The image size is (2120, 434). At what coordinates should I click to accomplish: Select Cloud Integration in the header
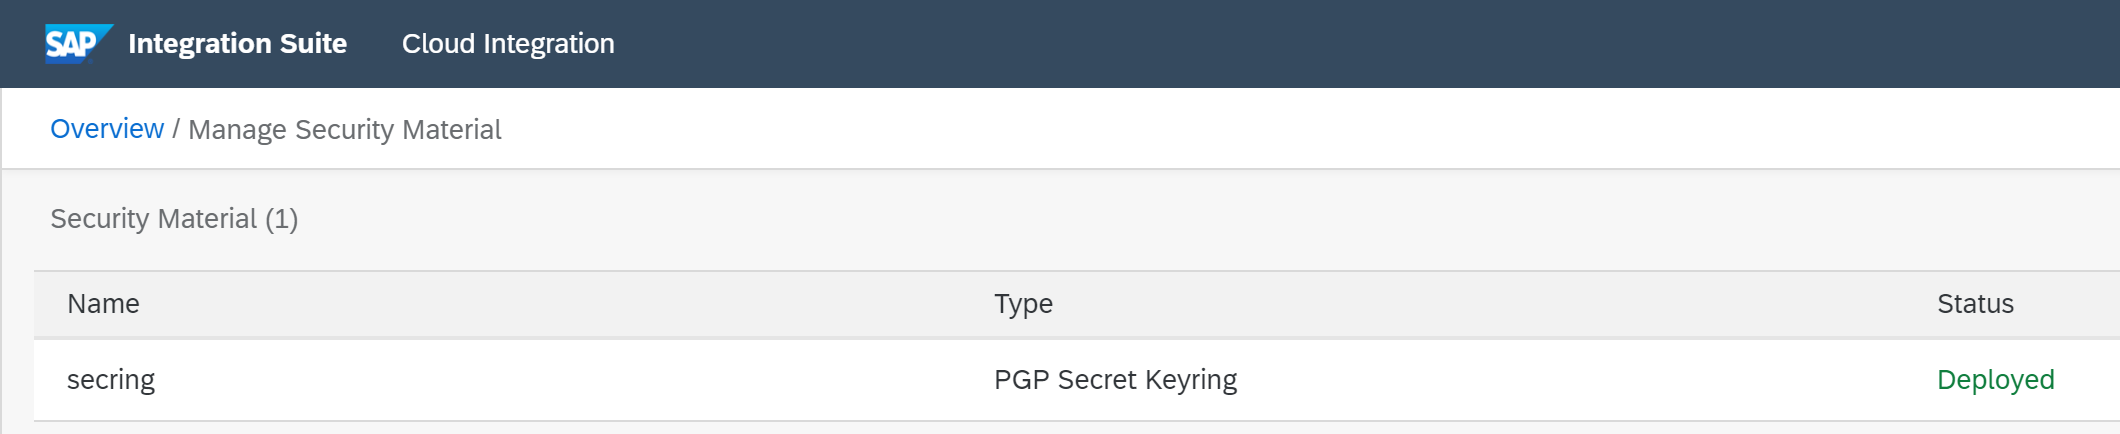508,44
